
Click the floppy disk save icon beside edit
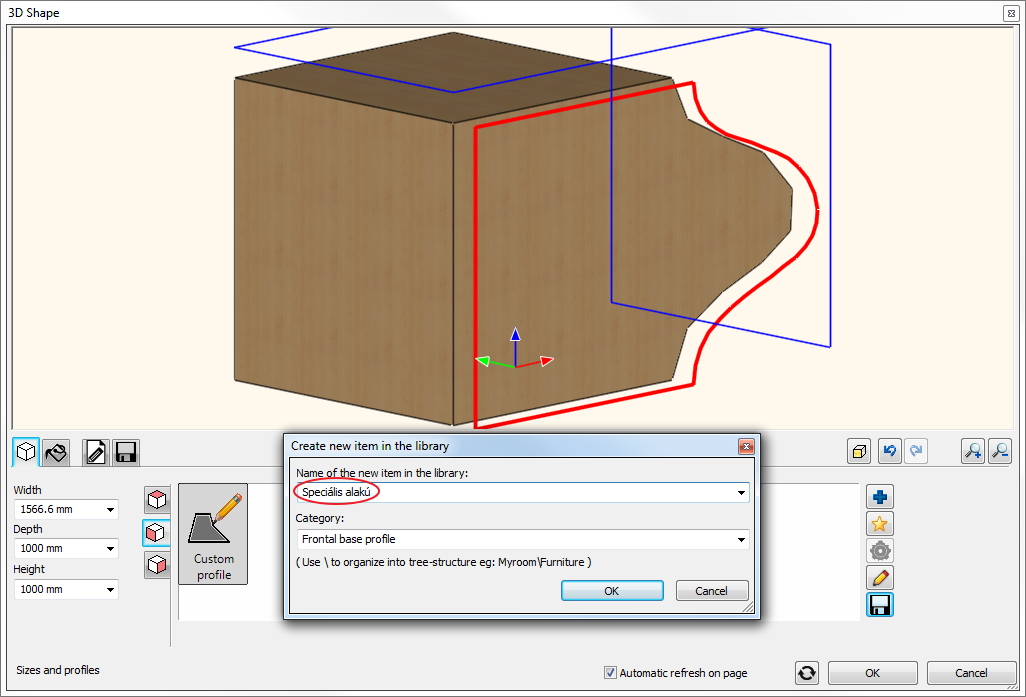126,452
